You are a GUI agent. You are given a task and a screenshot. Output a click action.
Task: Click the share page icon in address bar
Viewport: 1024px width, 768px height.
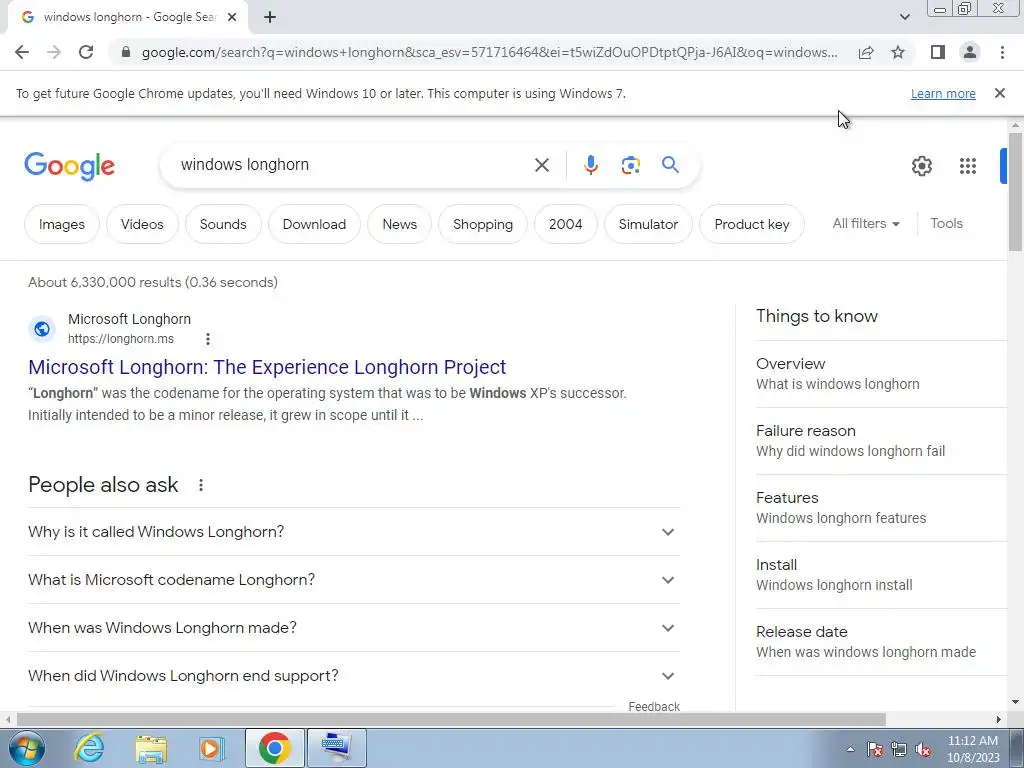coord(866,52)
